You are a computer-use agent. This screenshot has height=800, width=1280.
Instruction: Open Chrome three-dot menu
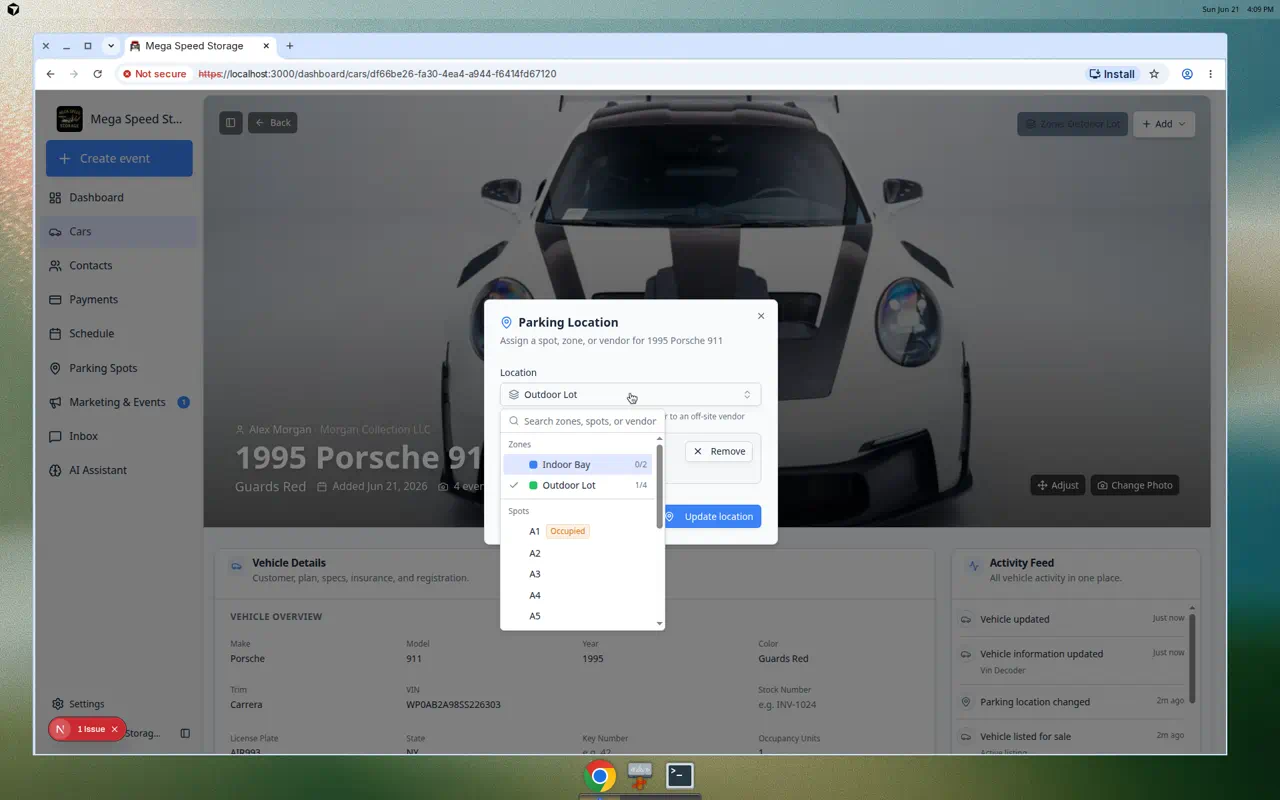click(1210, 74)
